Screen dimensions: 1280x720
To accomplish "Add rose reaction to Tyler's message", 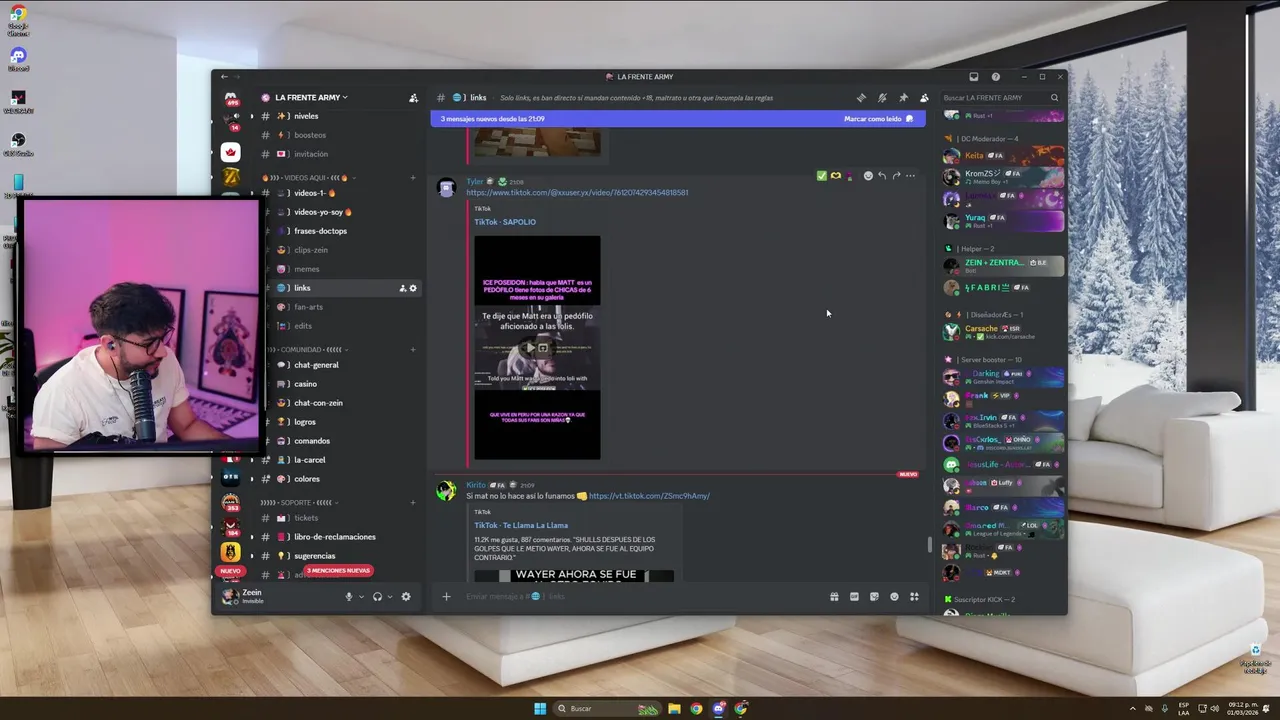I will [x=850, y=176].
